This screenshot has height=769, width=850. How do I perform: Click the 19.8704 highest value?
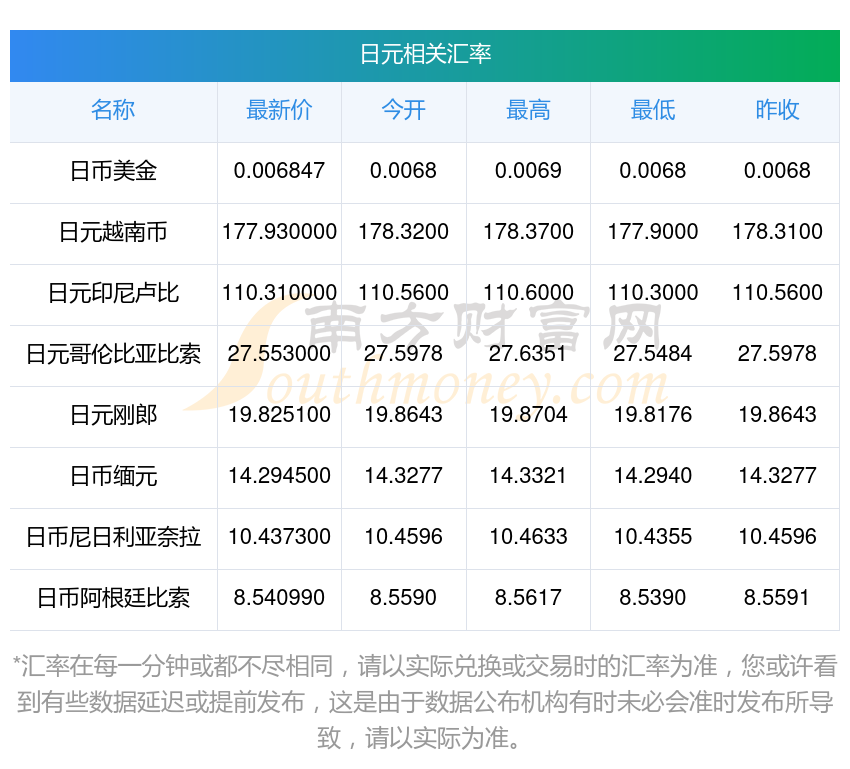point(528,415)
